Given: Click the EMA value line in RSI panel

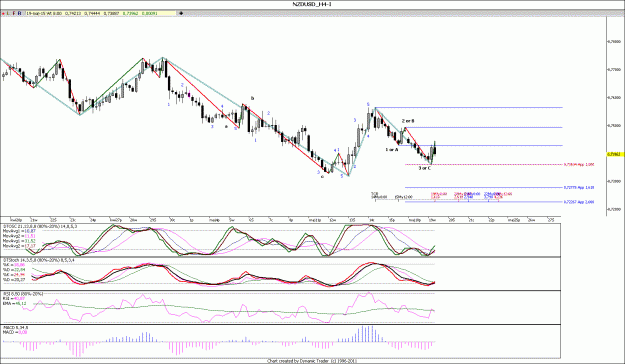Looking at the screenshot, I should coord(15,303).
